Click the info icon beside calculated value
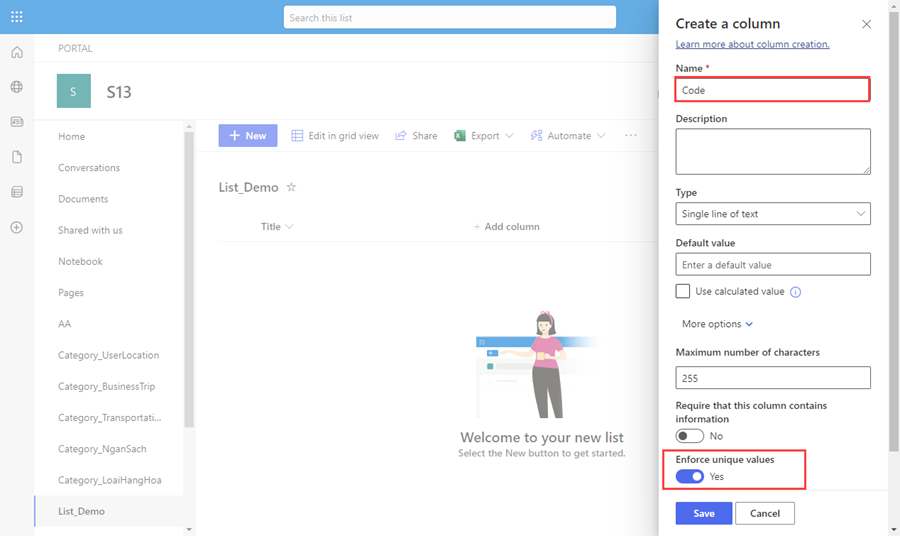The width and height of the screenshot is (900, 536). pyautogui.click(x=795, y=292)
